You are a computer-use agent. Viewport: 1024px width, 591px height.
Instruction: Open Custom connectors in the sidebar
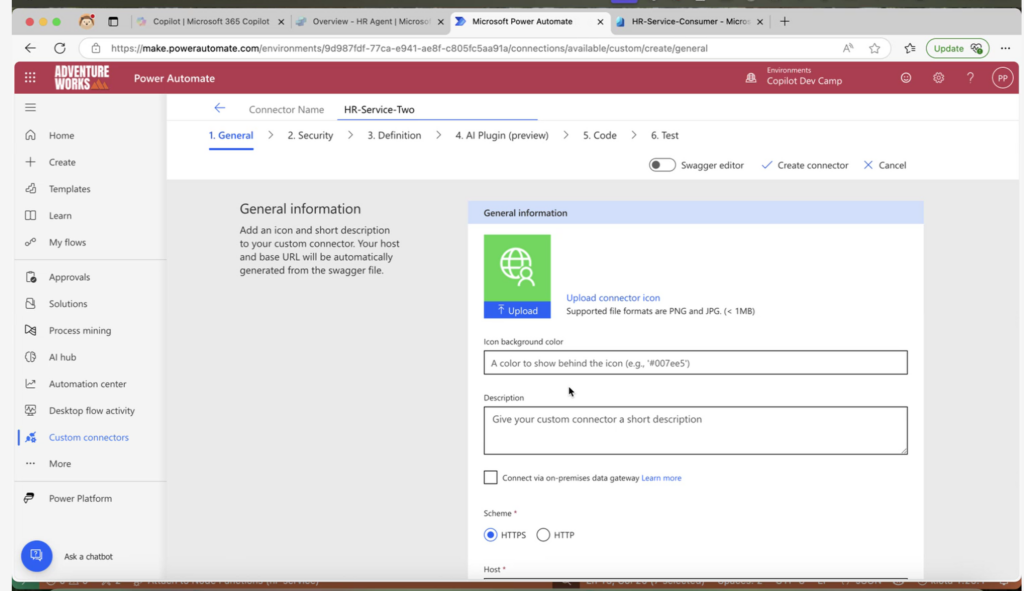pyautogui.click(x=88, y=438)
